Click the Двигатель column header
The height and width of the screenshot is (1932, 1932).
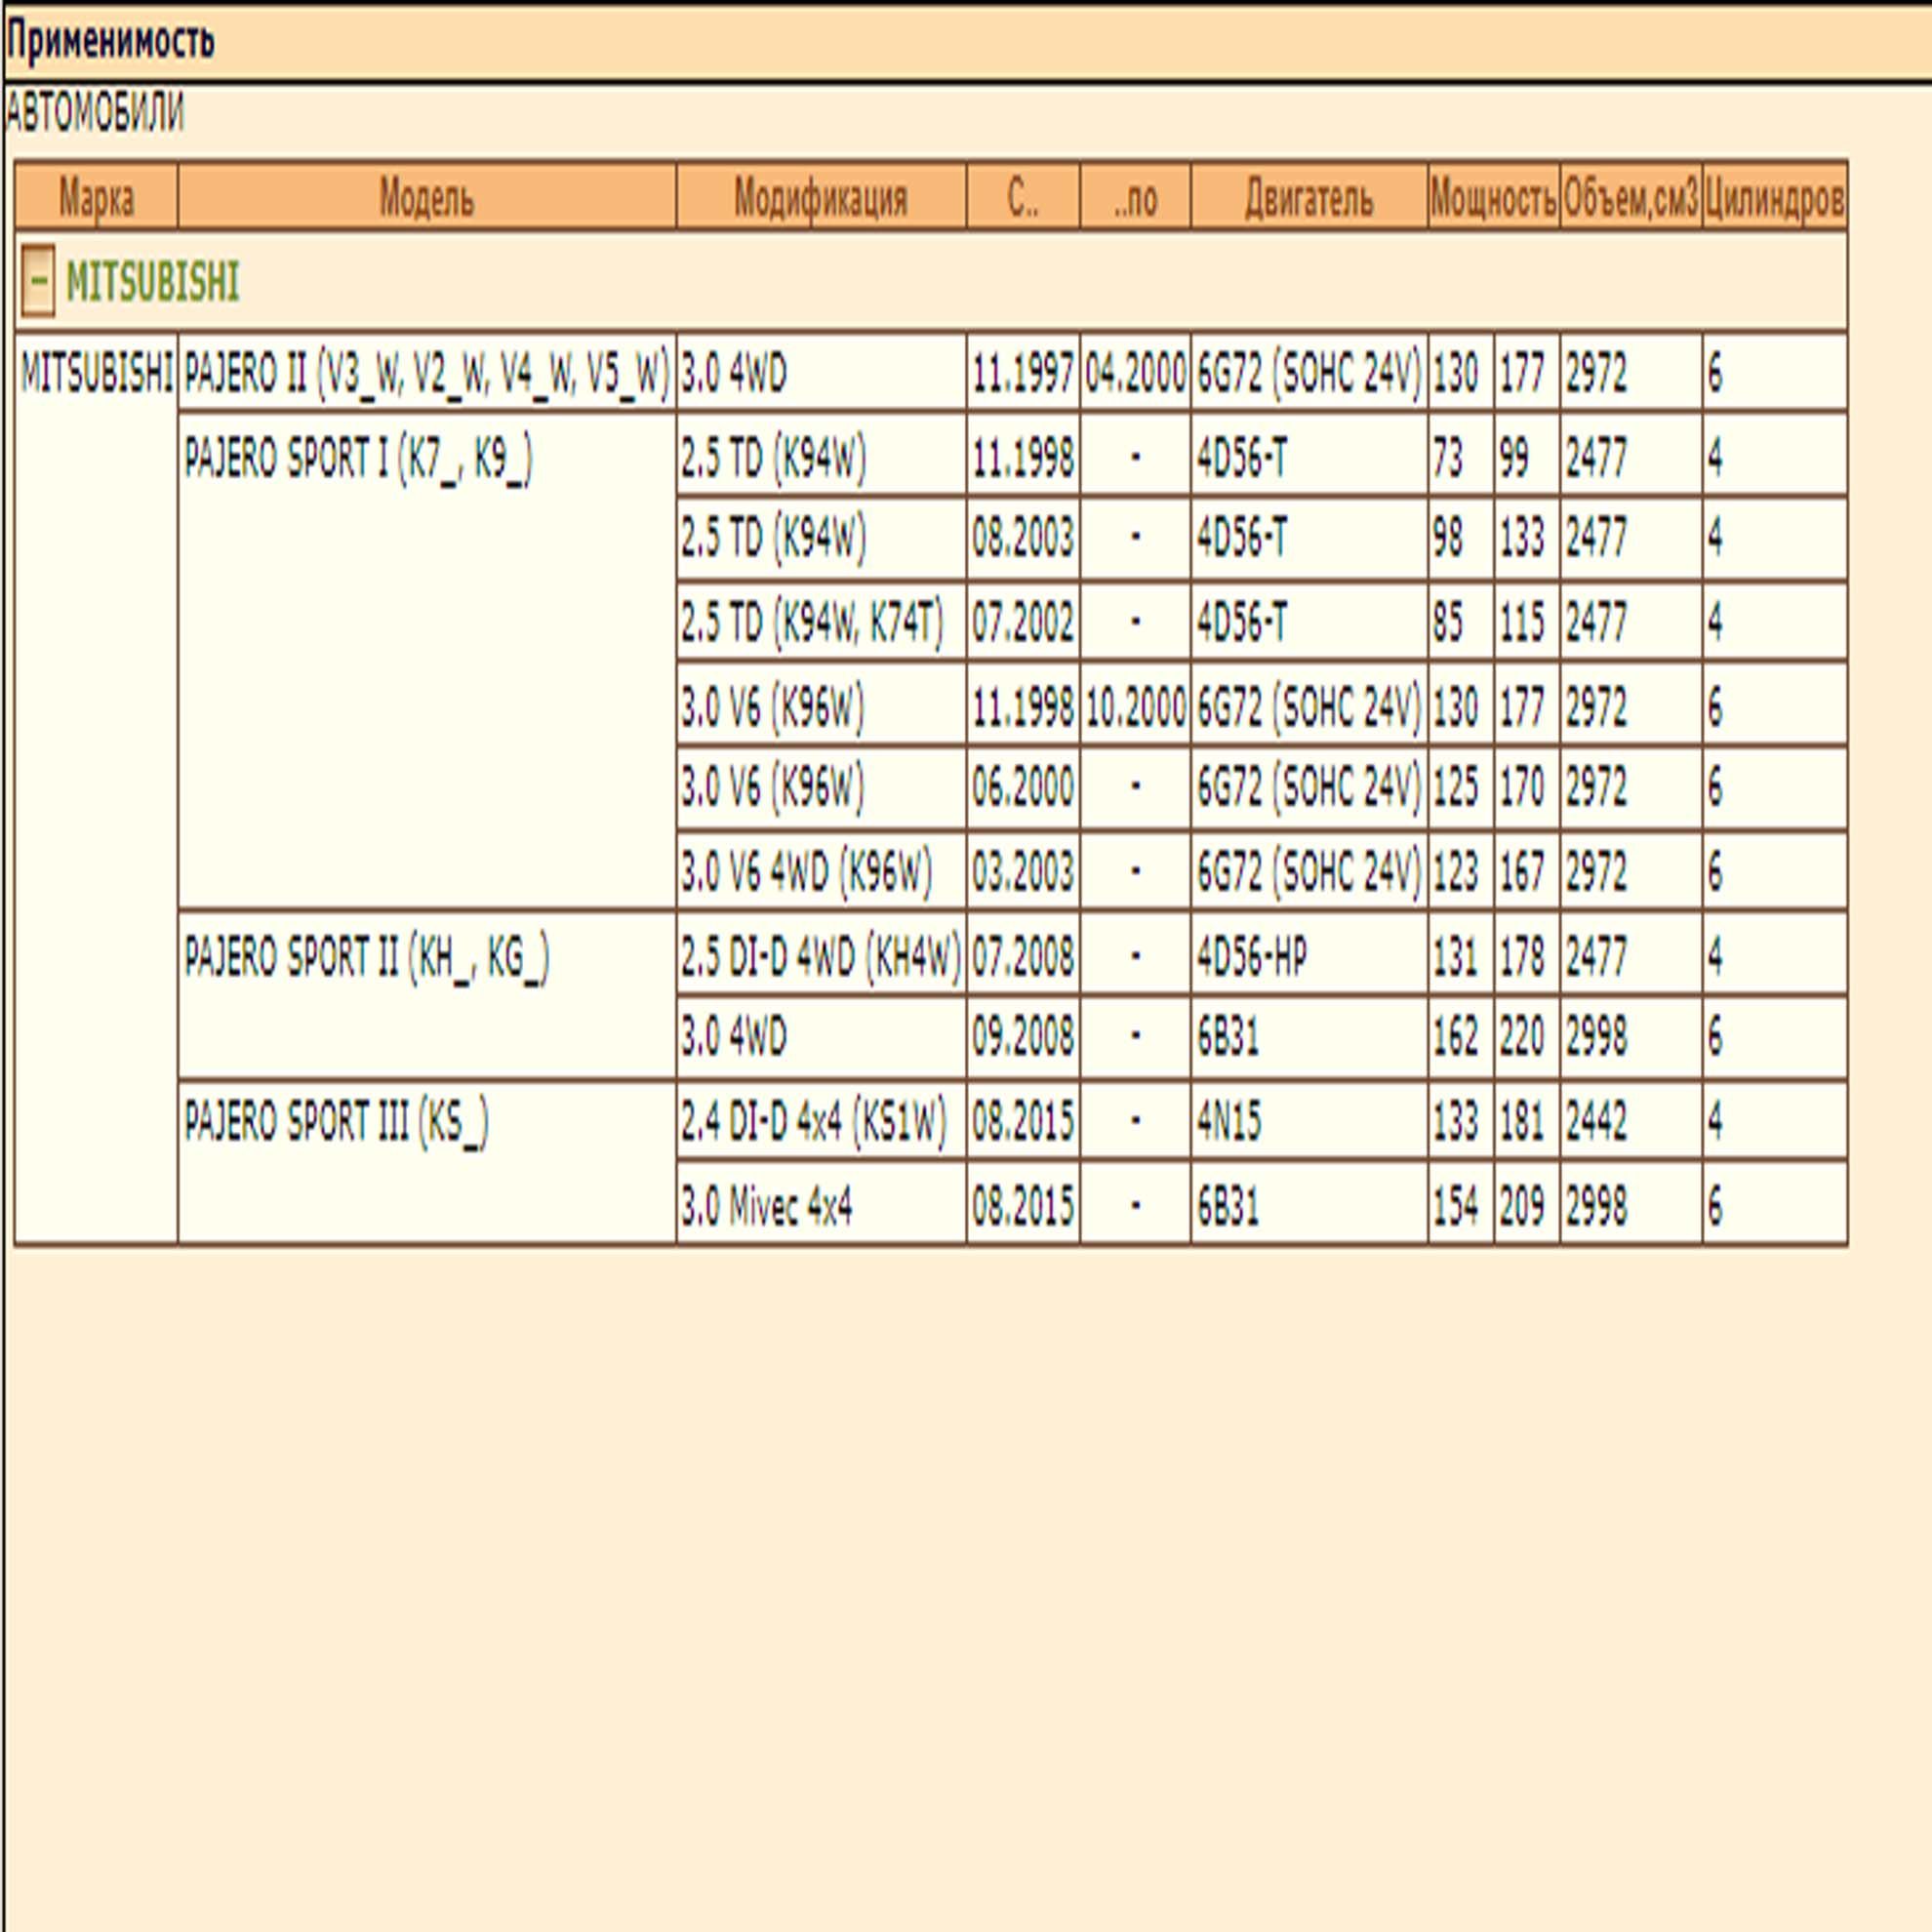point(1309,197)
